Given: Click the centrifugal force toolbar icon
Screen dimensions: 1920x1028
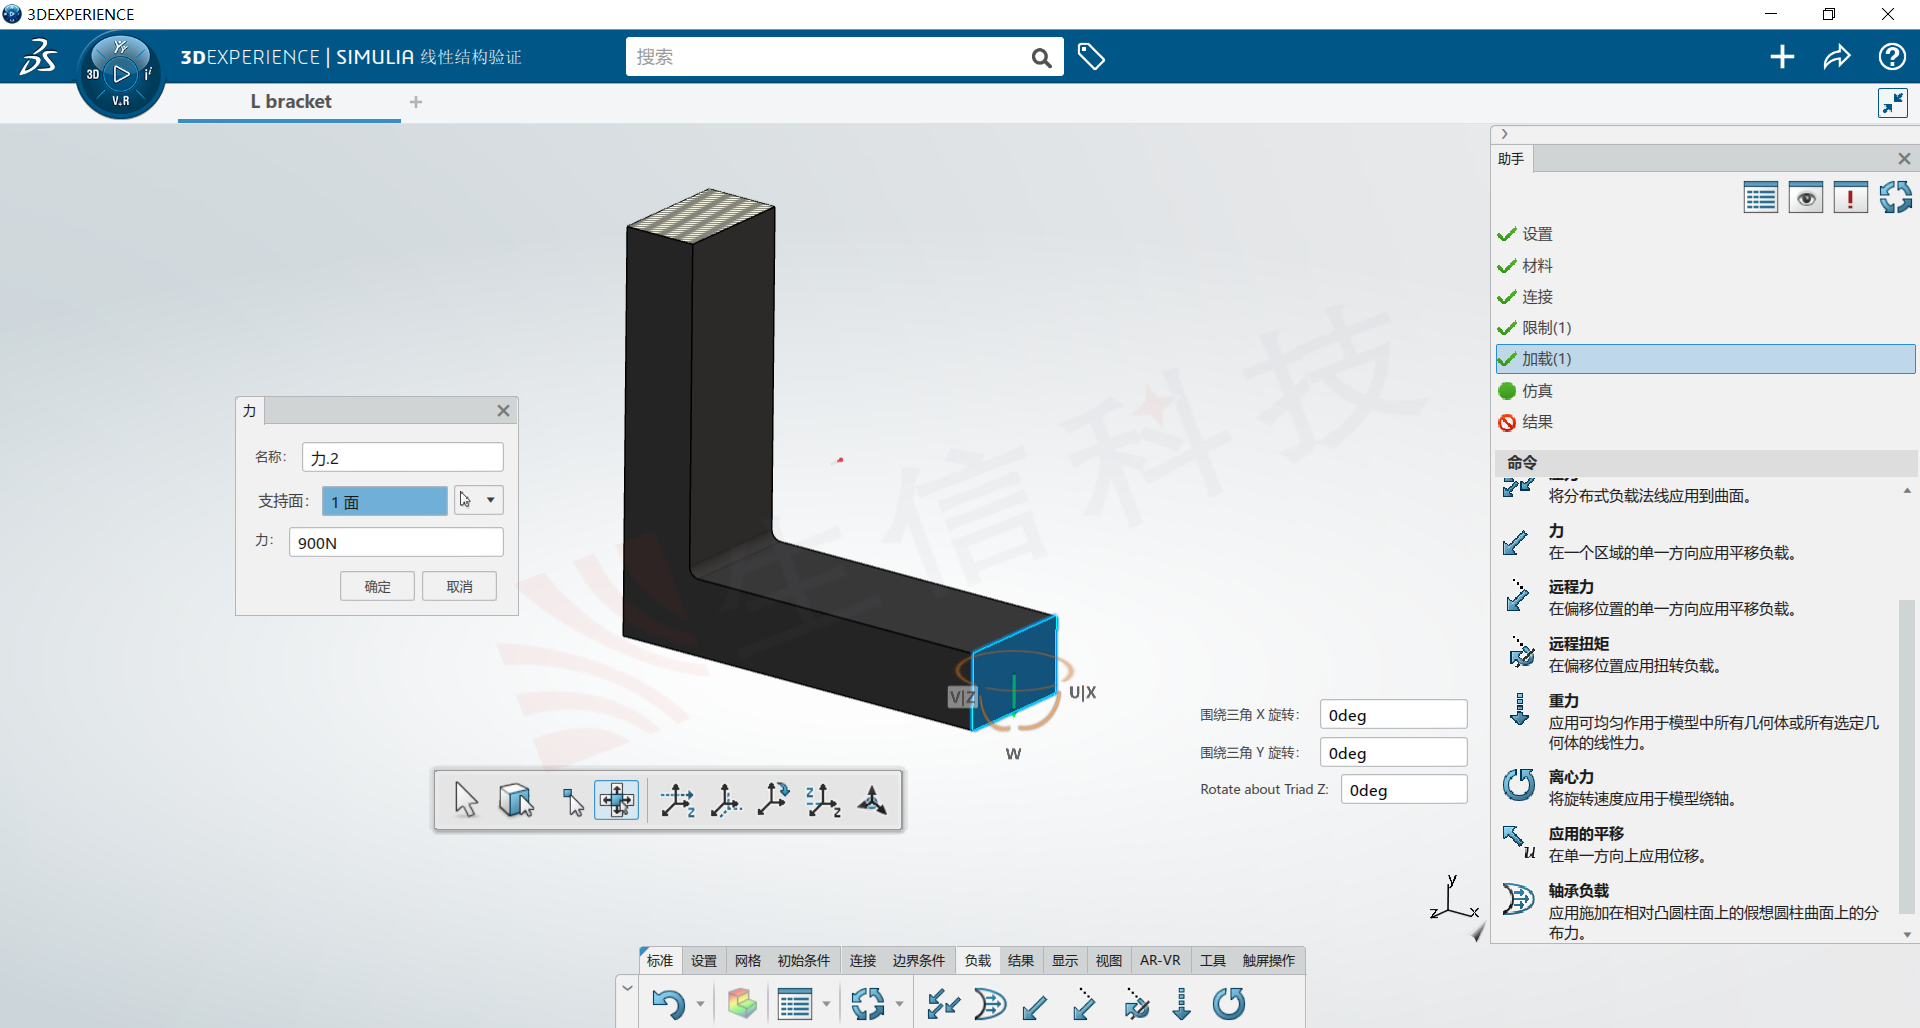Looking at the screenshot, I should tap(1229, 1003).
